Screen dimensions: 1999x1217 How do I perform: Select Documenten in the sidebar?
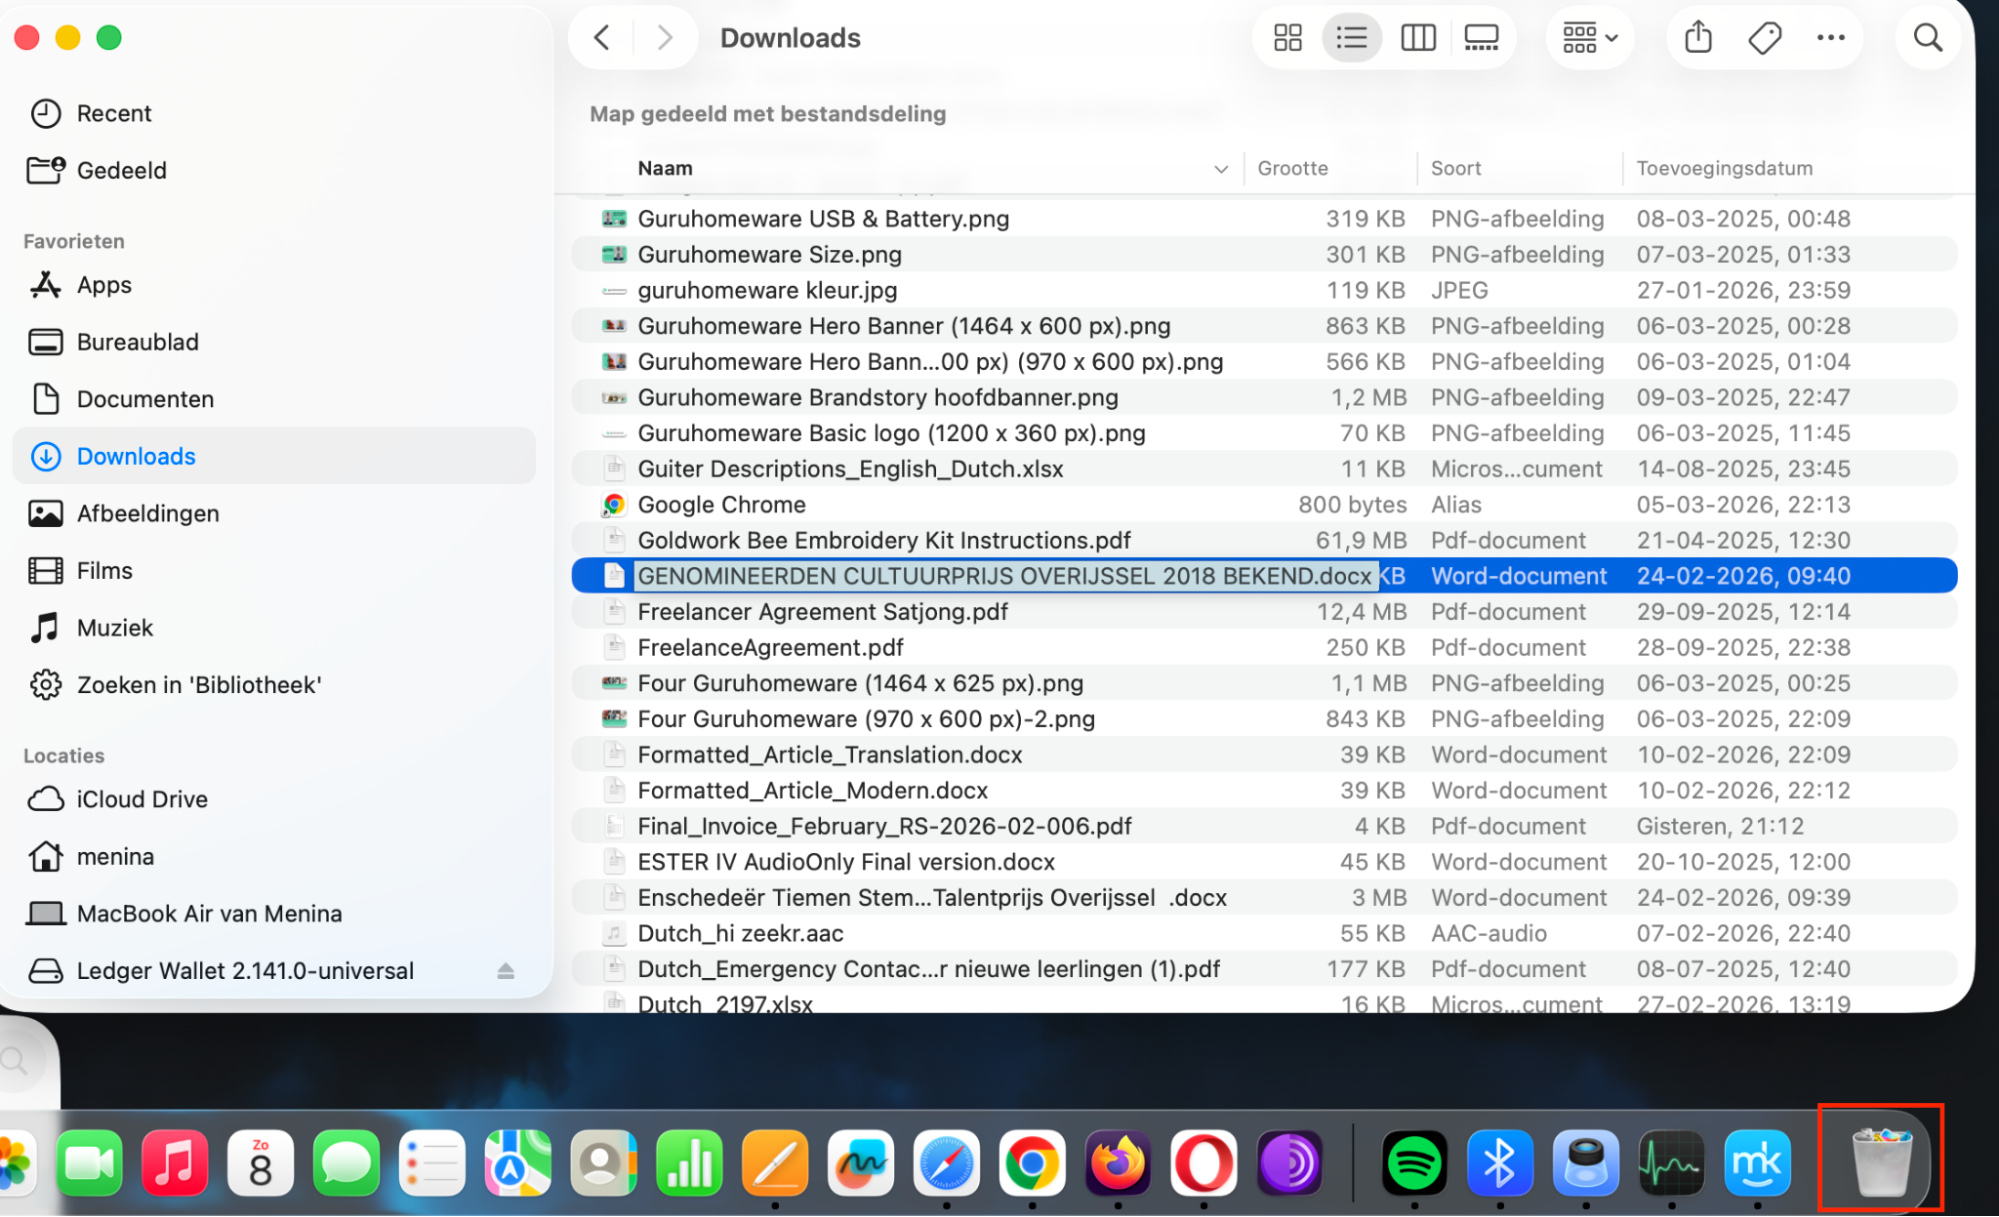tap(144, 398)
